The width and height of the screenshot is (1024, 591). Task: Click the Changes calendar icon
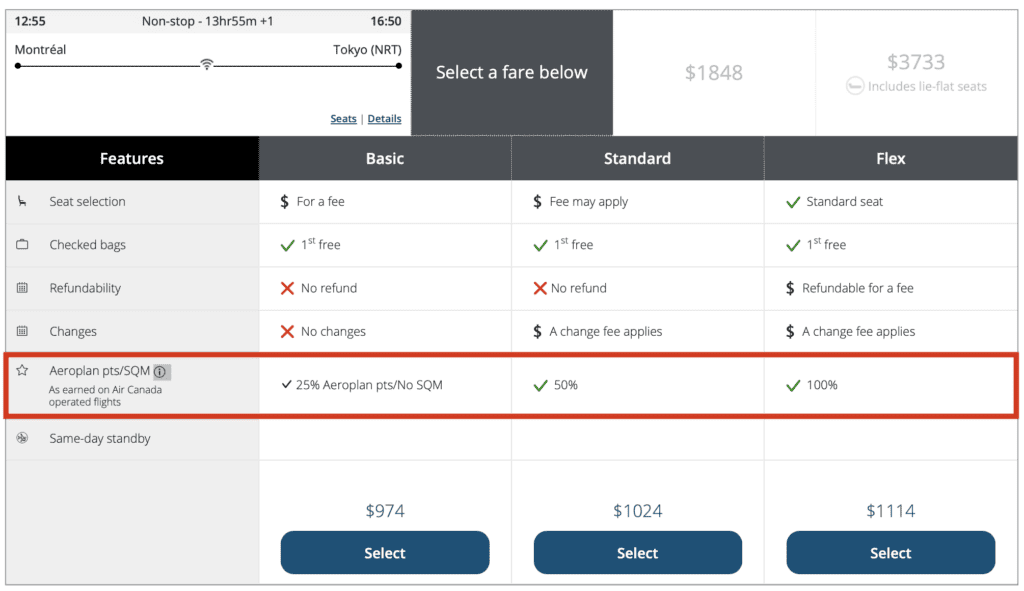[22, 331]
